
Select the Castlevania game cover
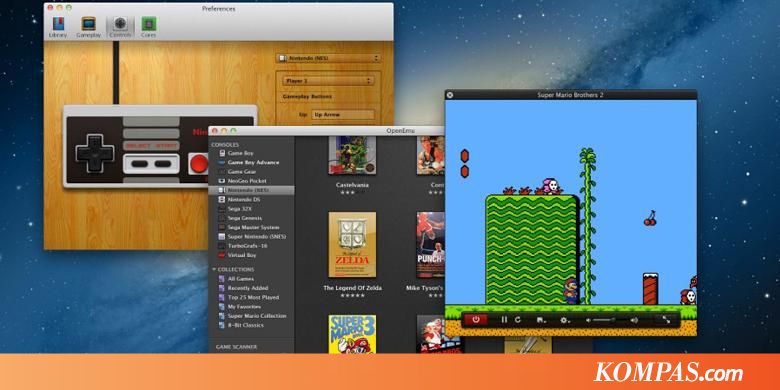(x=352, y=155)
